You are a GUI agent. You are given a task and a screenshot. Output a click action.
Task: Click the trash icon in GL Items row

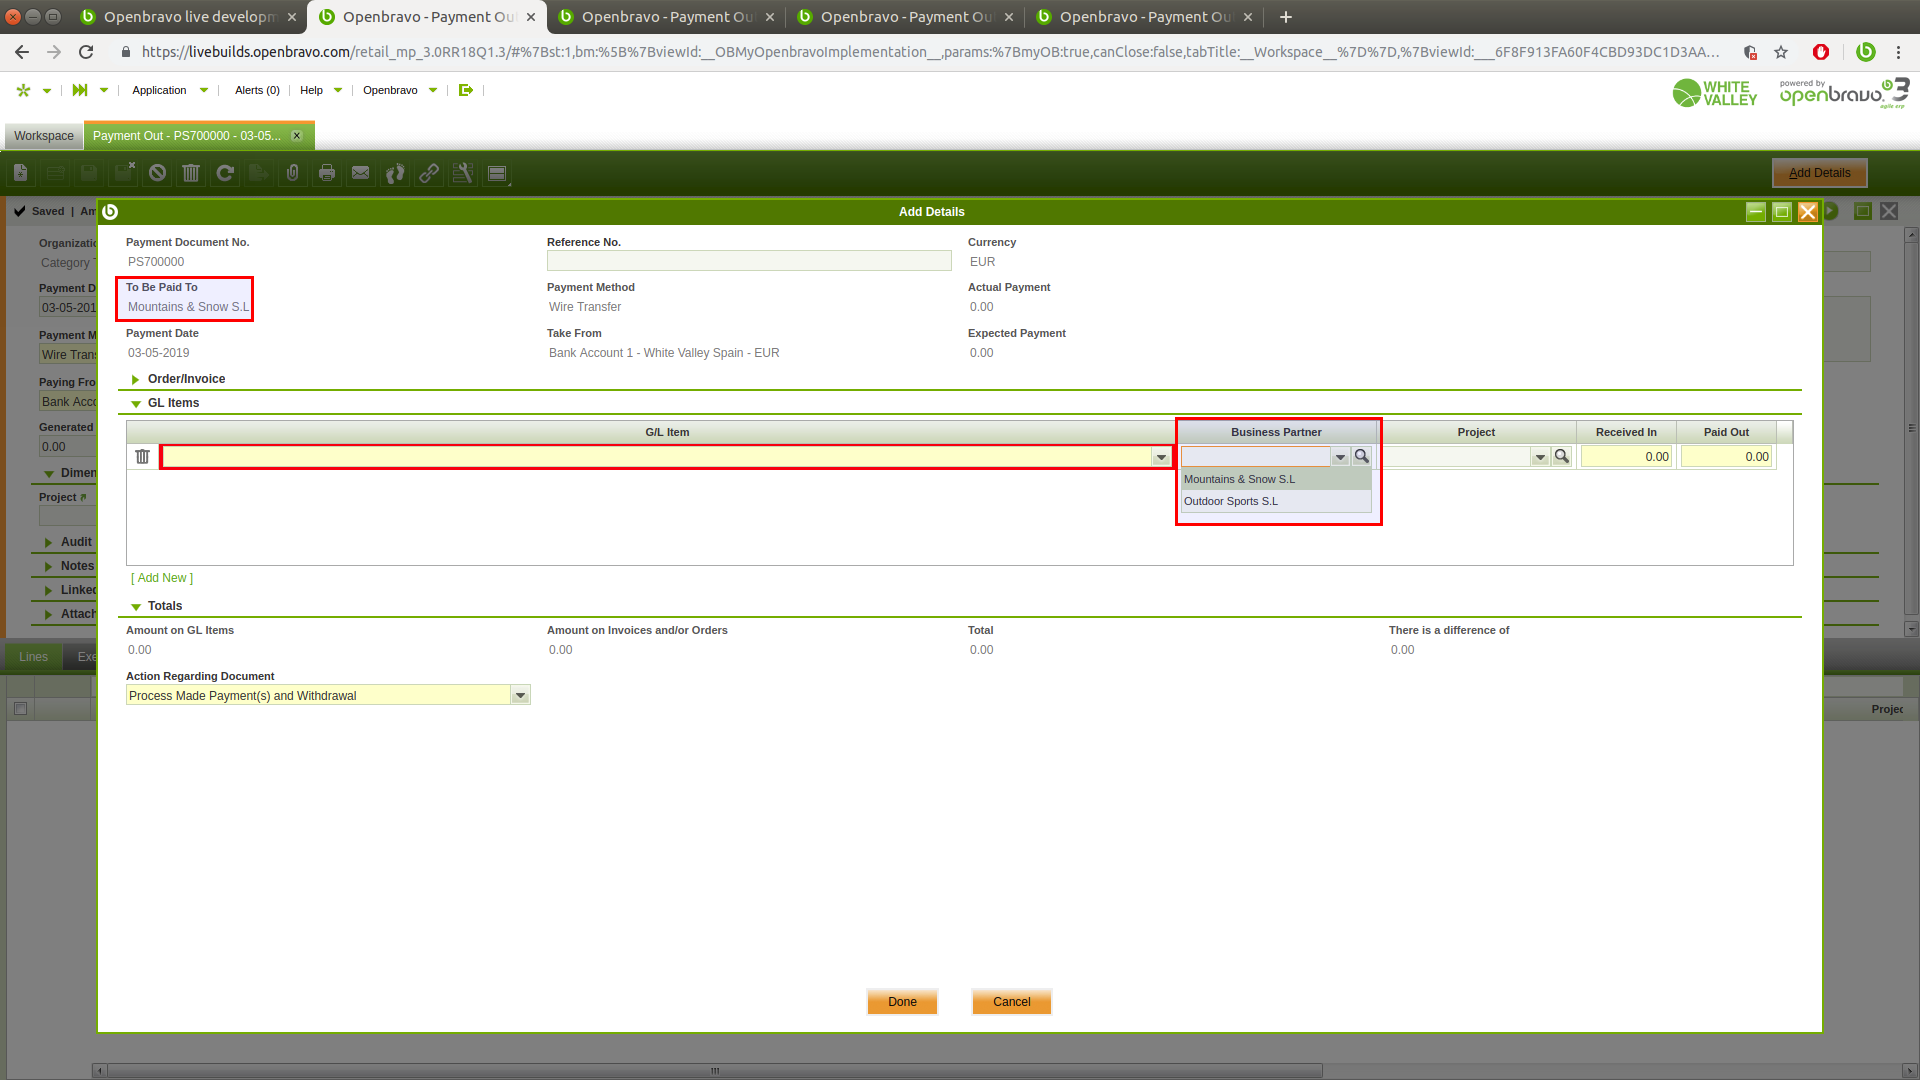(x=142, y=457)
